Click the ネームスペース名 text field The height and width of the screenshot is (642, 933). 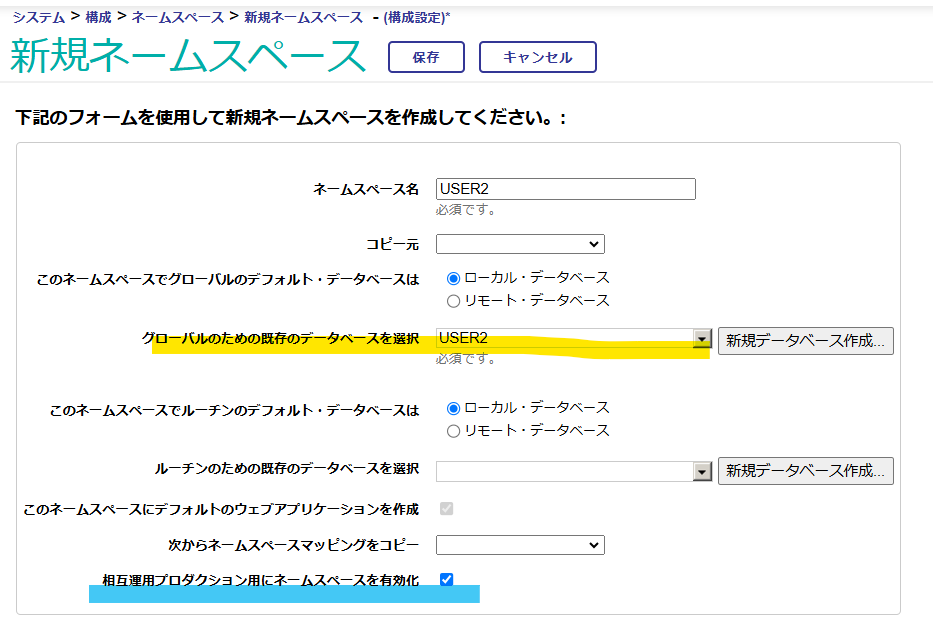pos(565,189)
